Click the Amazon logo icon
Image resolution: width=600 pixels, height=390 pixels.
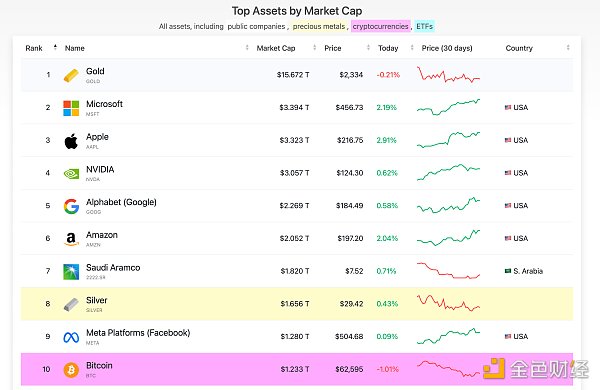point(71,239)
